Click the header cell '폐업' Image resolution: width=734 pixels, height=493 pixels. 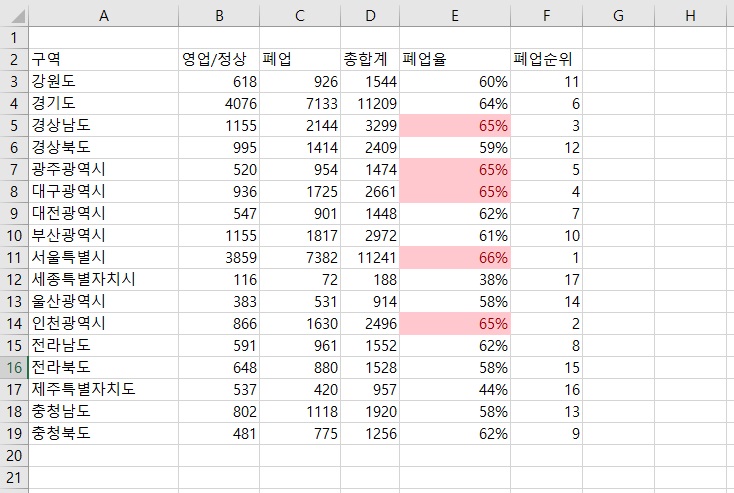300,59
